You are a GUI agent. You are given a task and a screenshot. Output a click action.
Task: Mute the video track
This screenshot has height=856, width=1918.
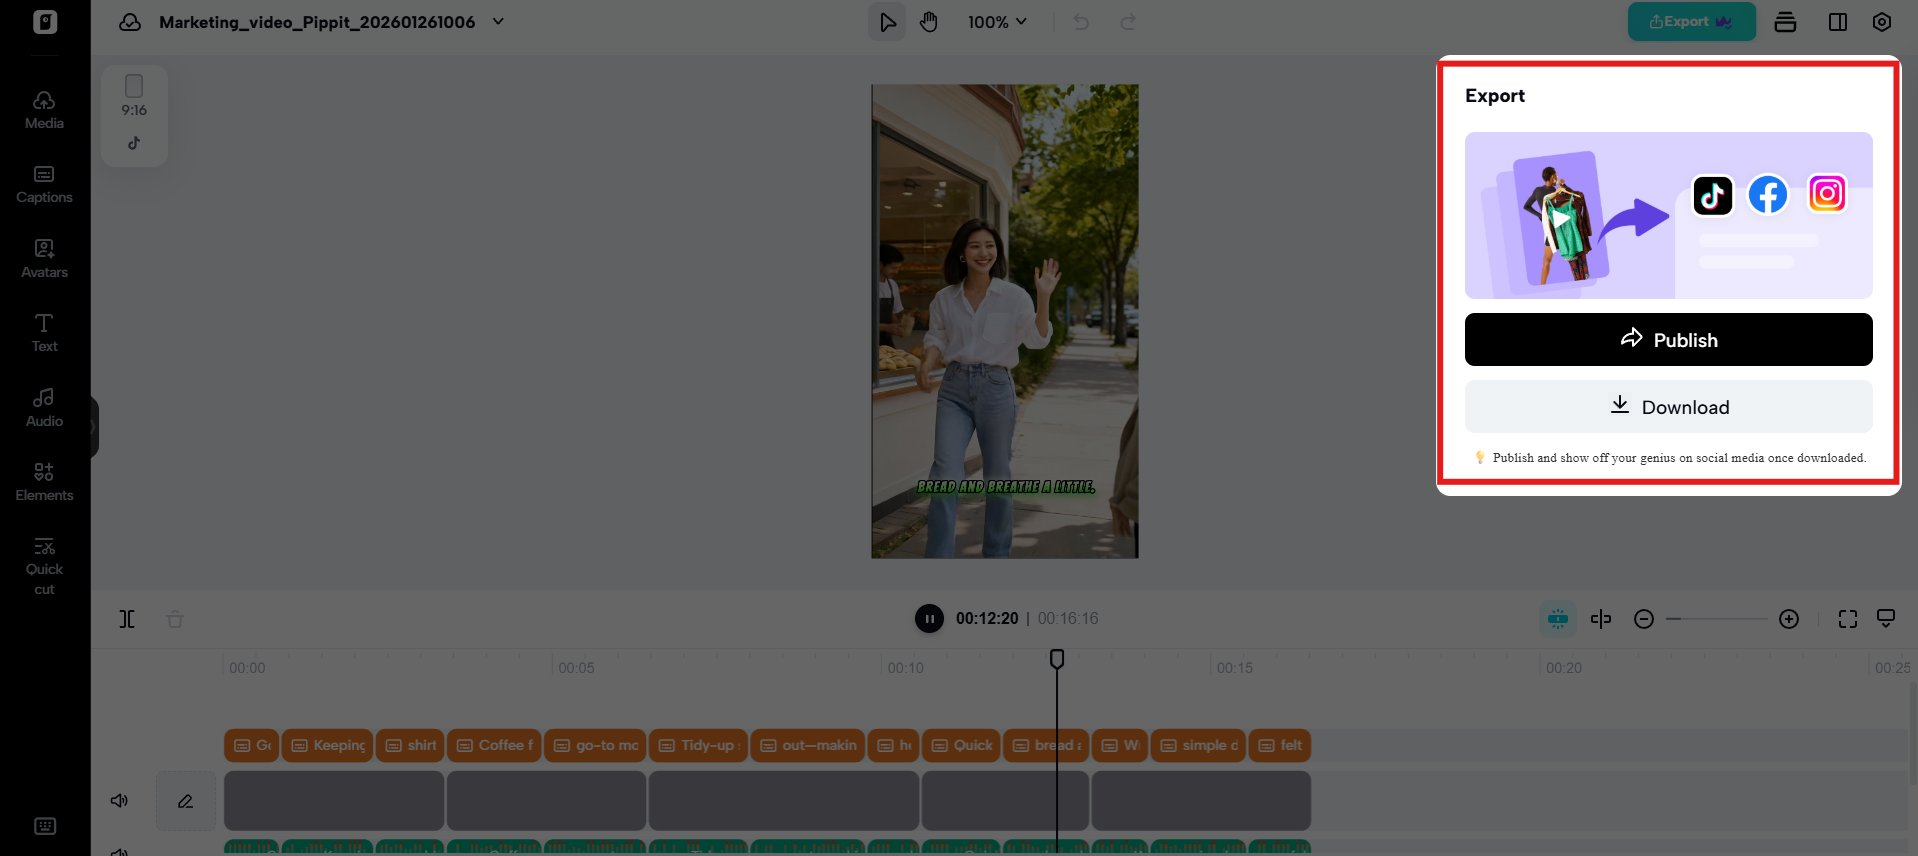pos(119,801)
